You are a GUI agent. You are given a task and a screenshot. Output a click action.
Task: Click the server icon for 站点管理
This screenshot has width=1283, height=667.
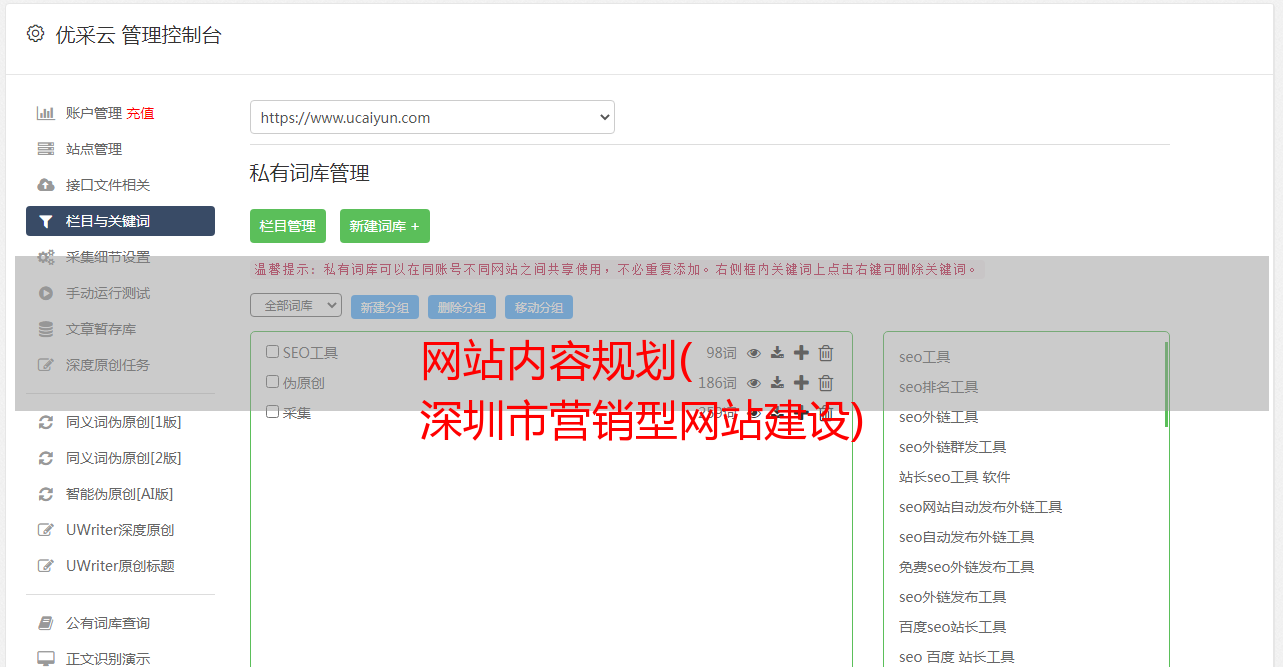click(46, 149)
